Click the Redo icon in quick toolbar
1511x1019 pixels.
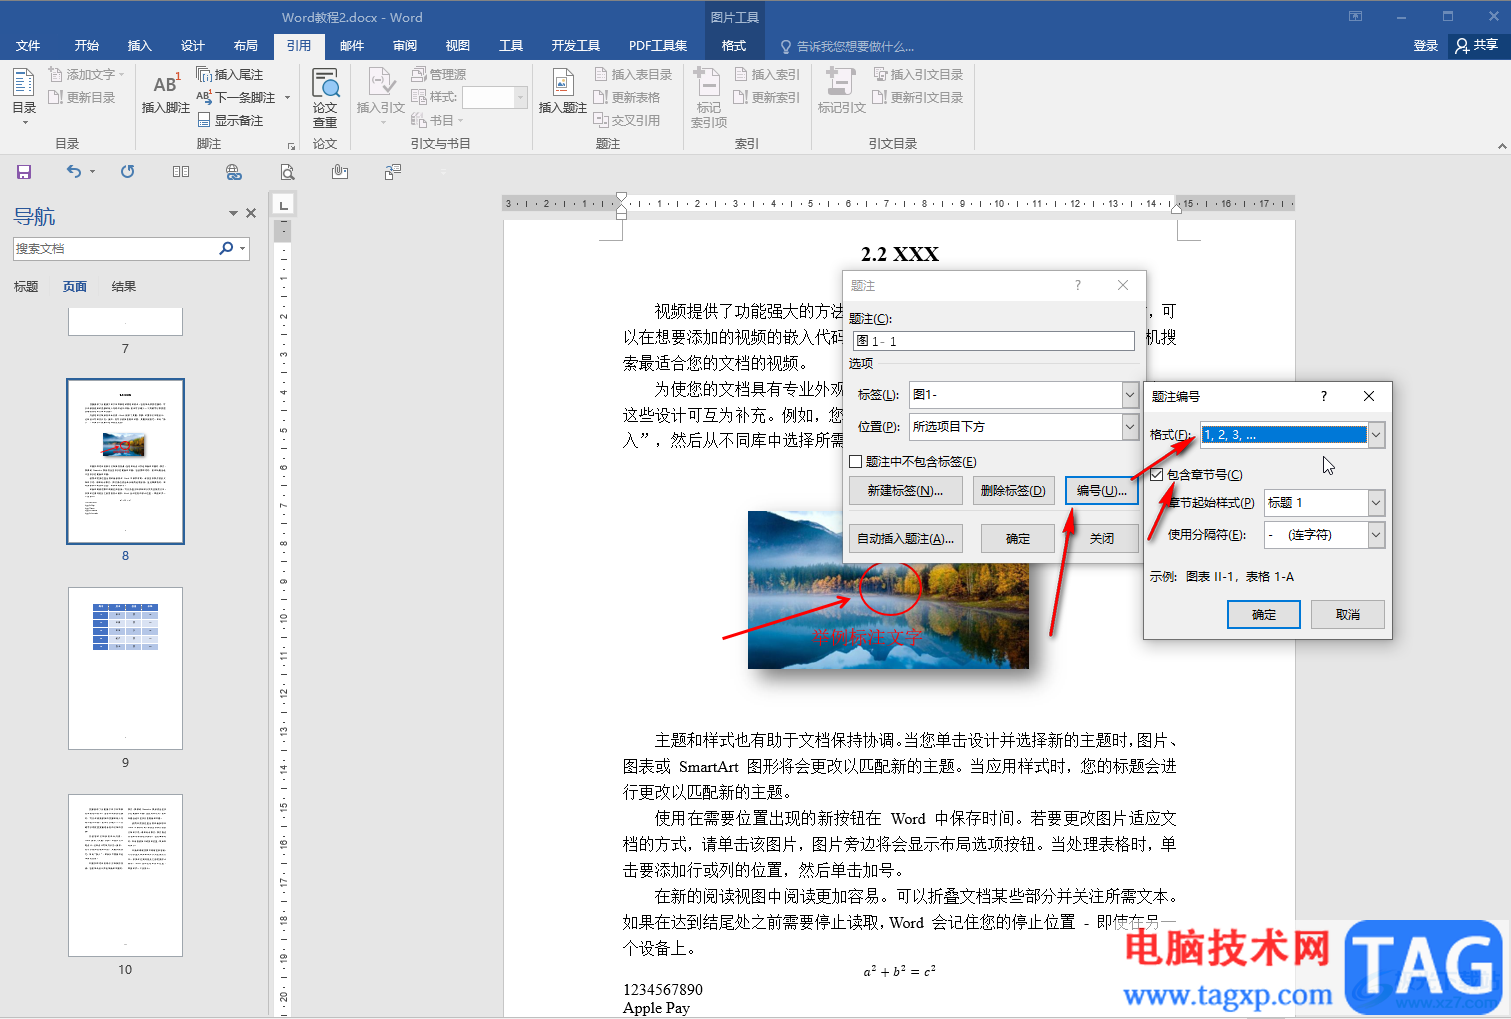coord(128,172)
